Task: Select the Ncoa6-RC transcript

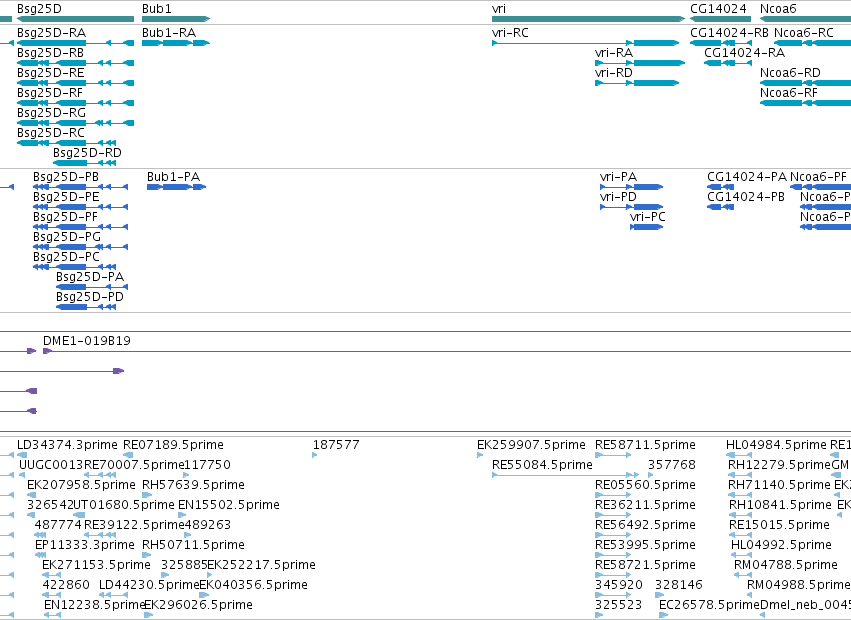Action: (x=812, y=43)
